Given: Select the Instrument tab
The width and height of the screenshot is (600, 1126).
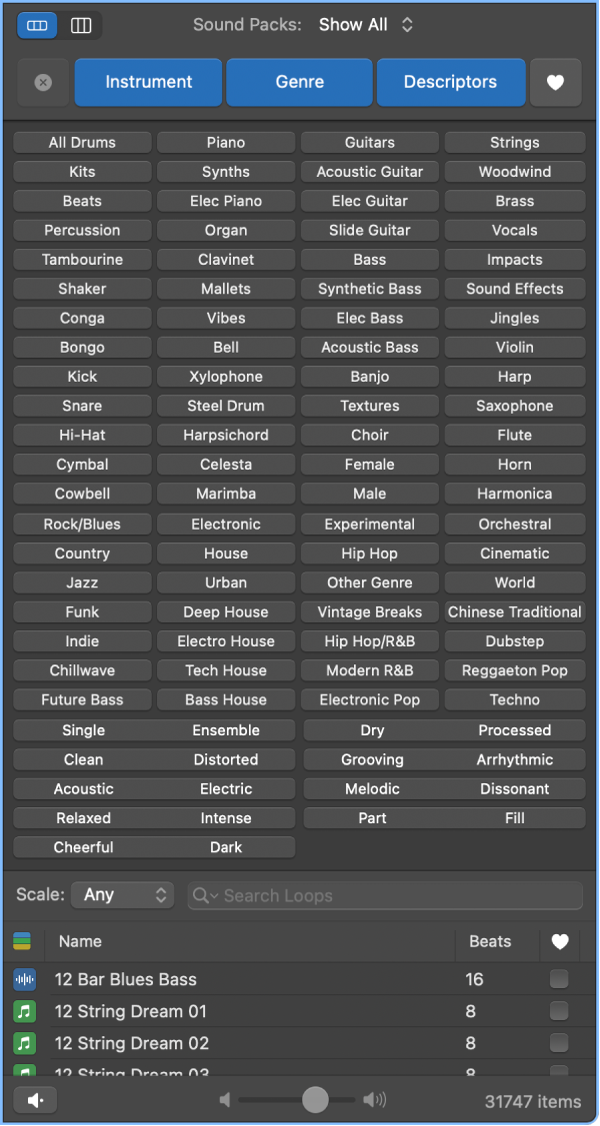Looking at the screenshot, I should coord(148,83).
